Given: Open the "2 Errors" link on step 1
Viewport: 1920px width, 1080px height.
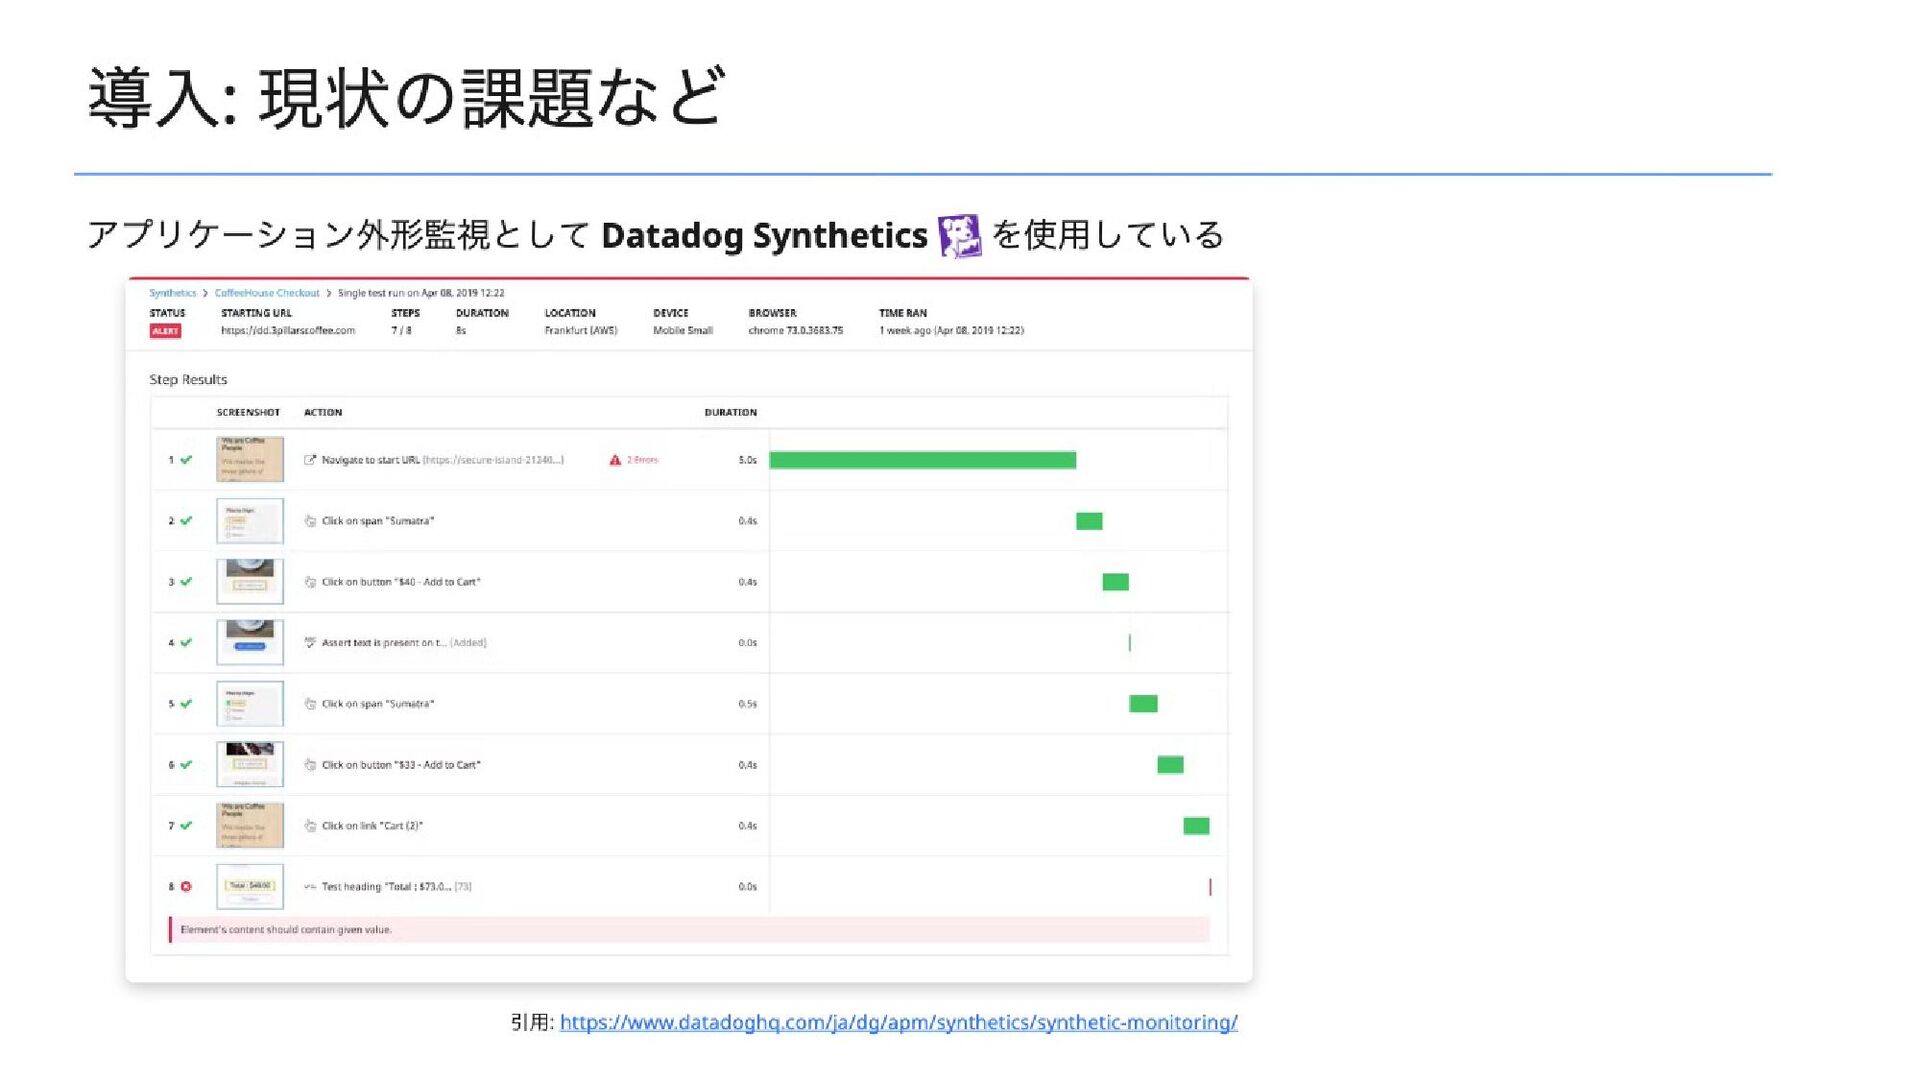Looking at the screenshot, I should coord(642,460).
